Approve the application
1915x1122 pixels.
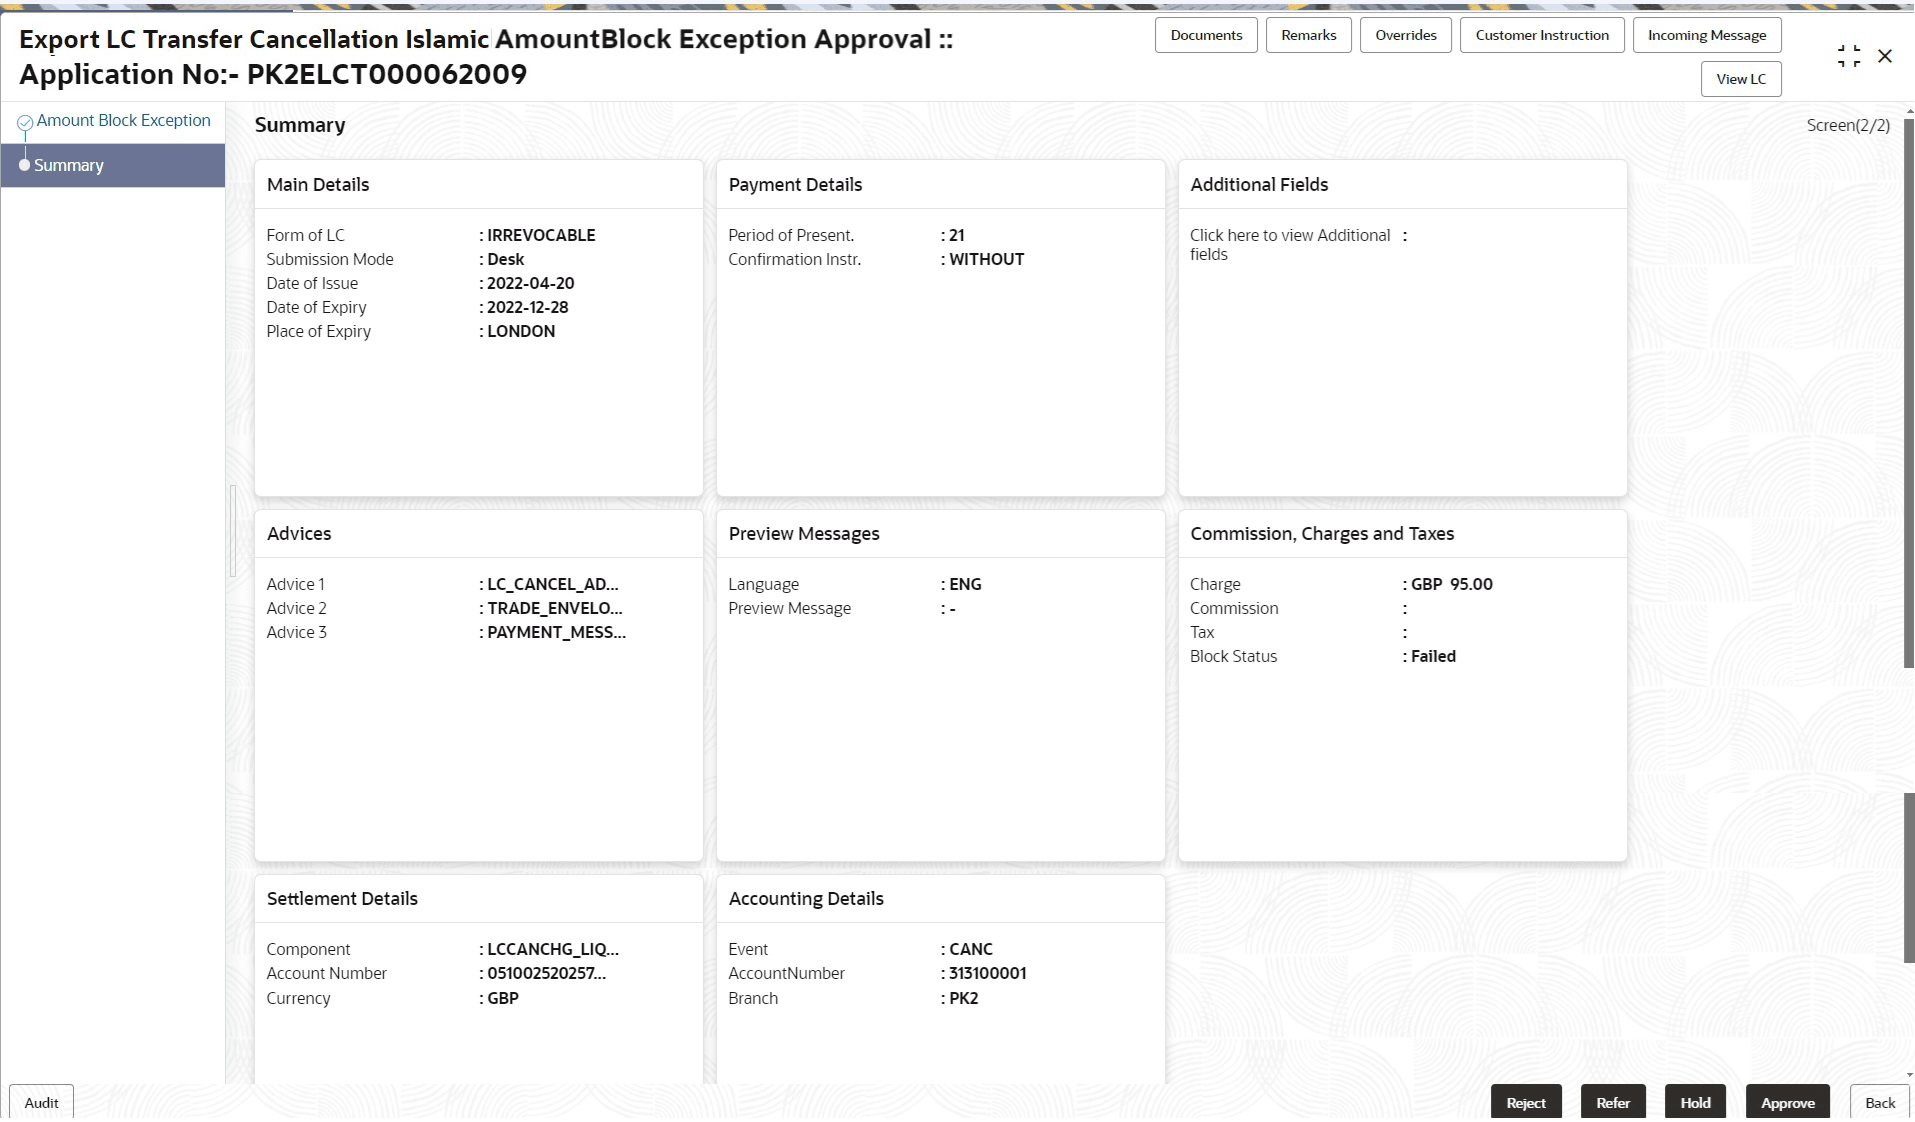coord(1788,1101)
